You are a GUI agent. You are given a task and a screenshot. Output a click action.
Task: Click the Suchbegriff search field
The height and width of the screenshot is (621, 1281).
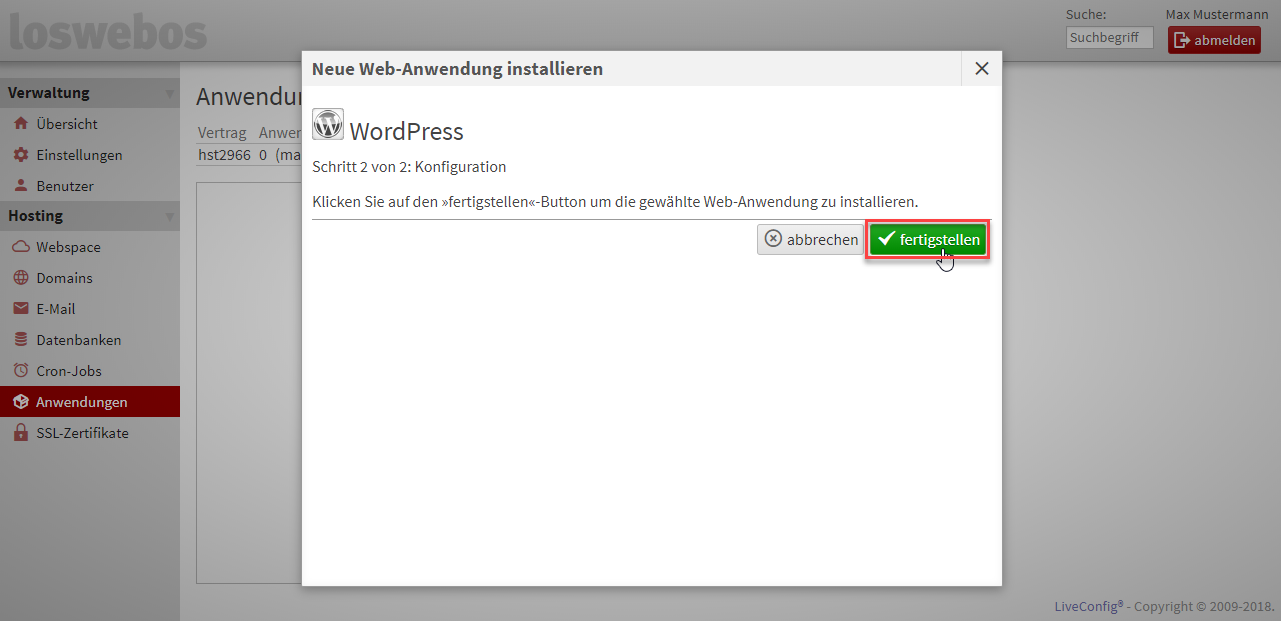point(1109,38)
